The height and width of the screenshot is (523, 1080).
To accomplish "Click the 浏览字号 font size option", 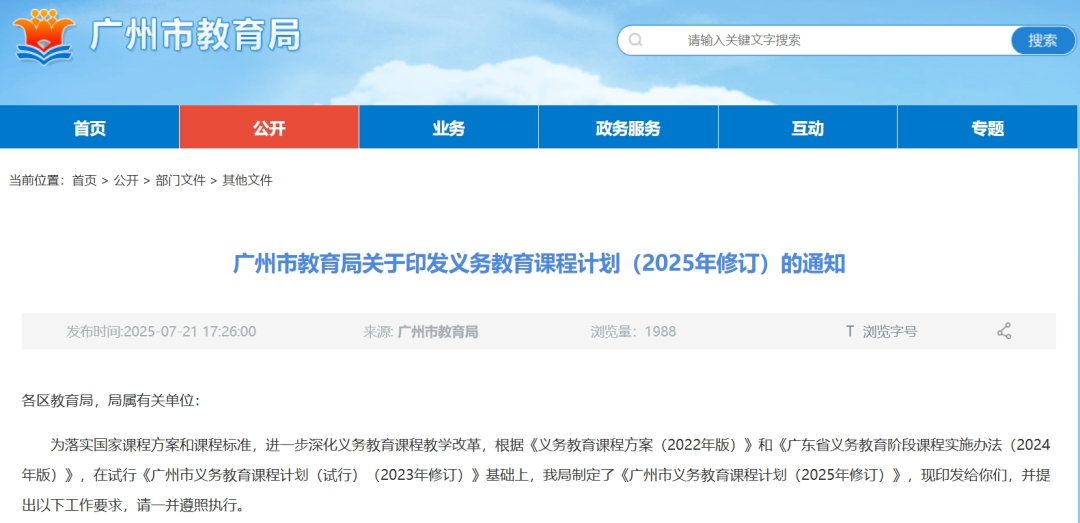I will (x=890, y=331).
